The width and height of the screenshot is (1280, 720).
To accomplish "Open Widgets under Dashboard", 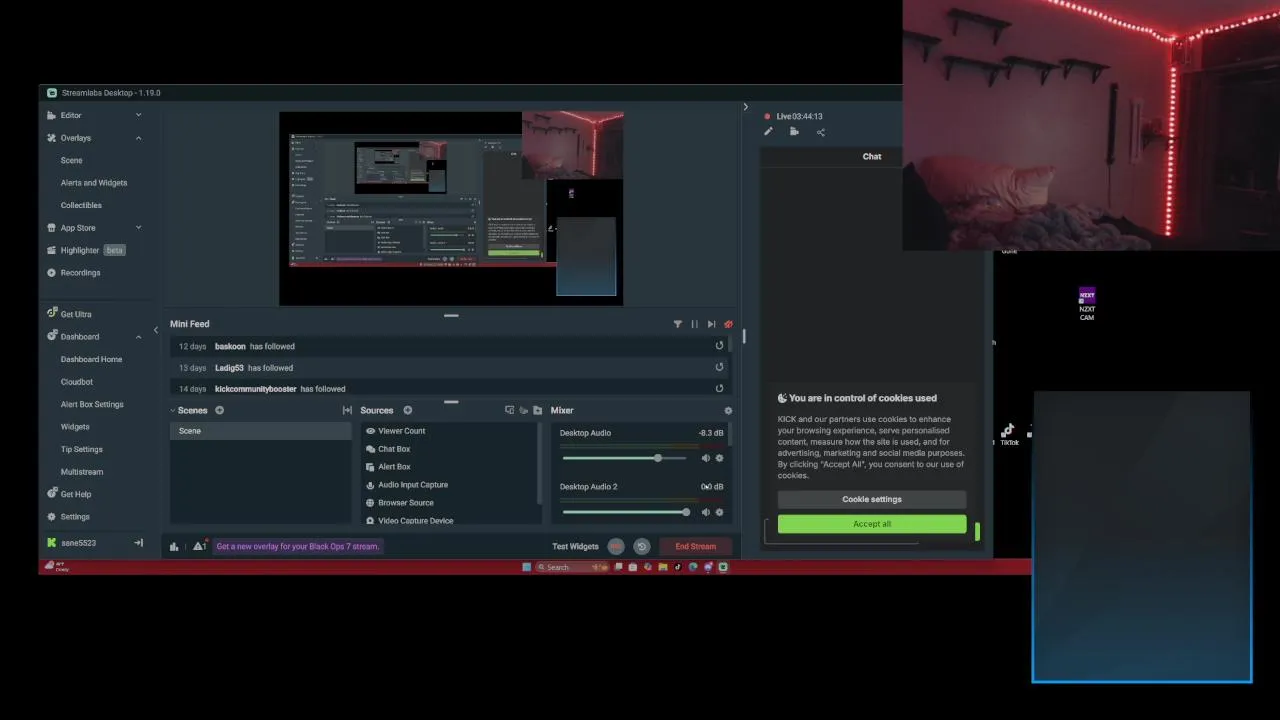I will (75, 427).
